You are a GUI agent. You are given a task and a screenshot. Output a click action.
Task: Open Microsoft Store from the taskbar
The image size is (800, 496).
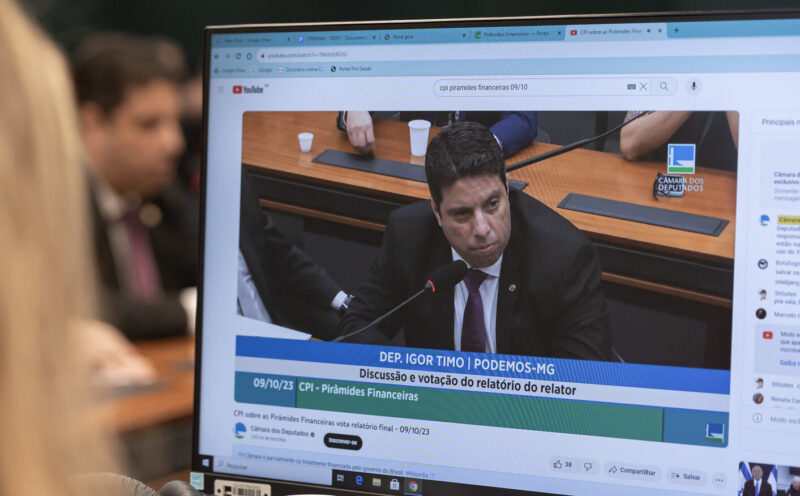pos(394,484)
